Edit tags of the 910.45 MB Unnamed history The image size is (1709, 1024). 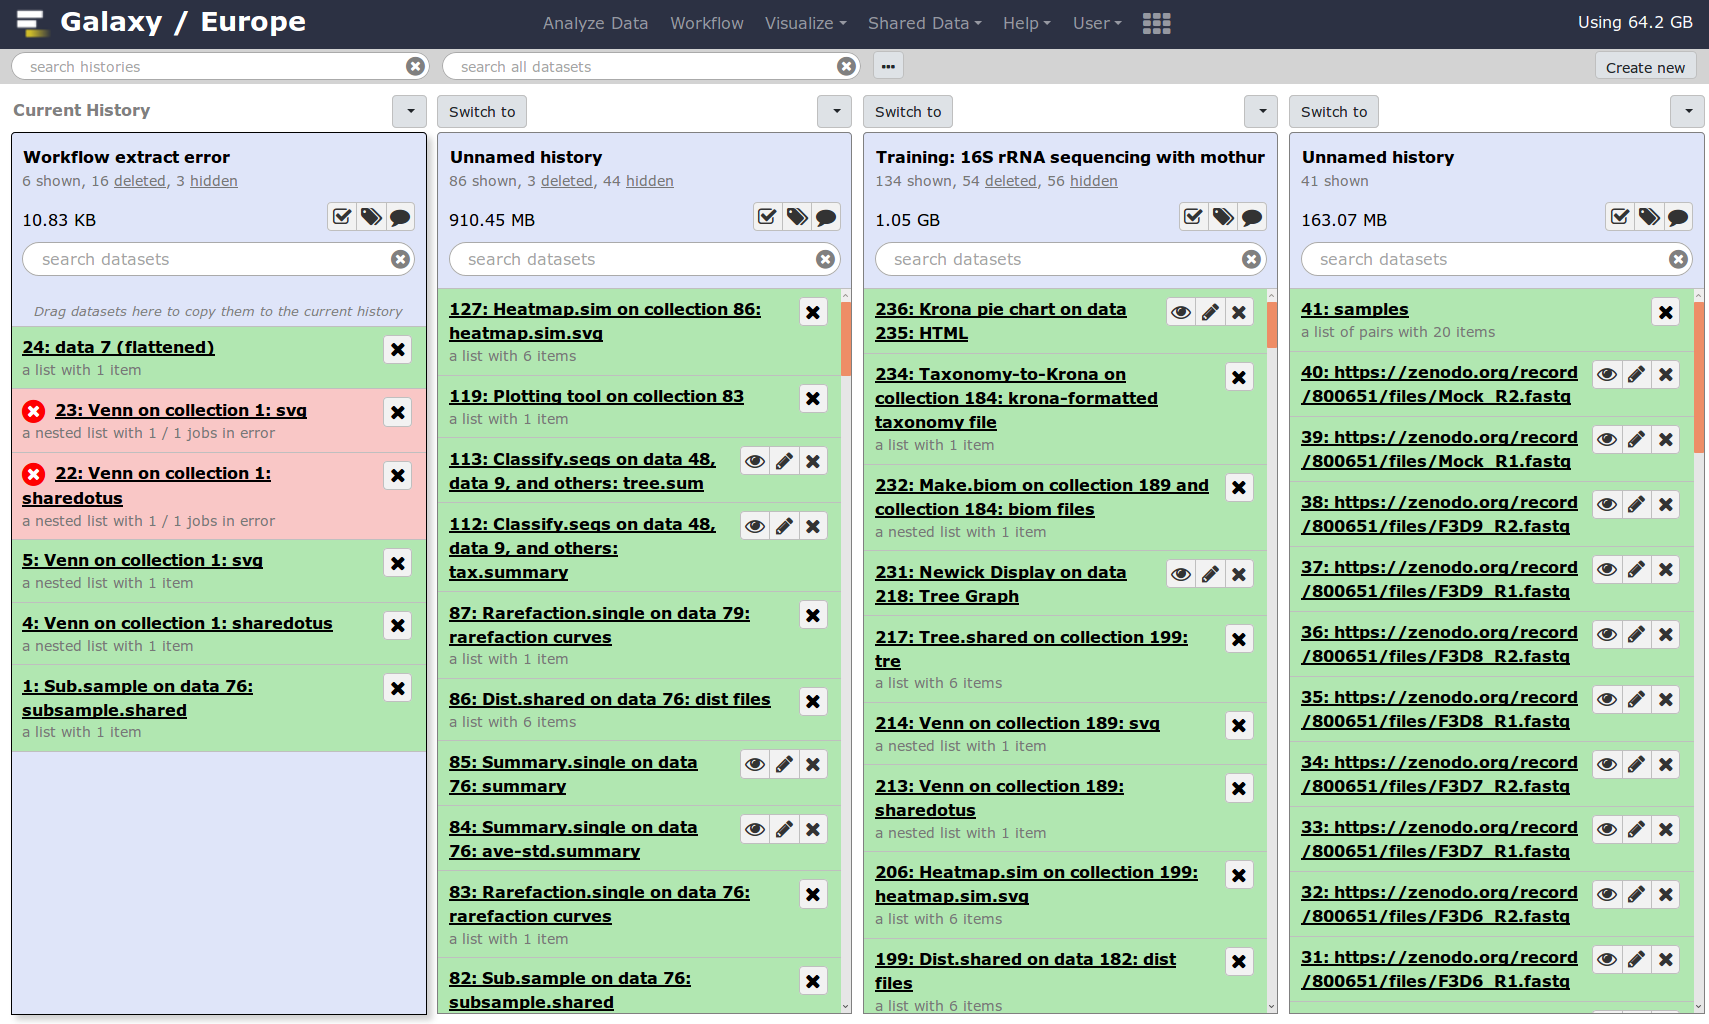(797, 217)
